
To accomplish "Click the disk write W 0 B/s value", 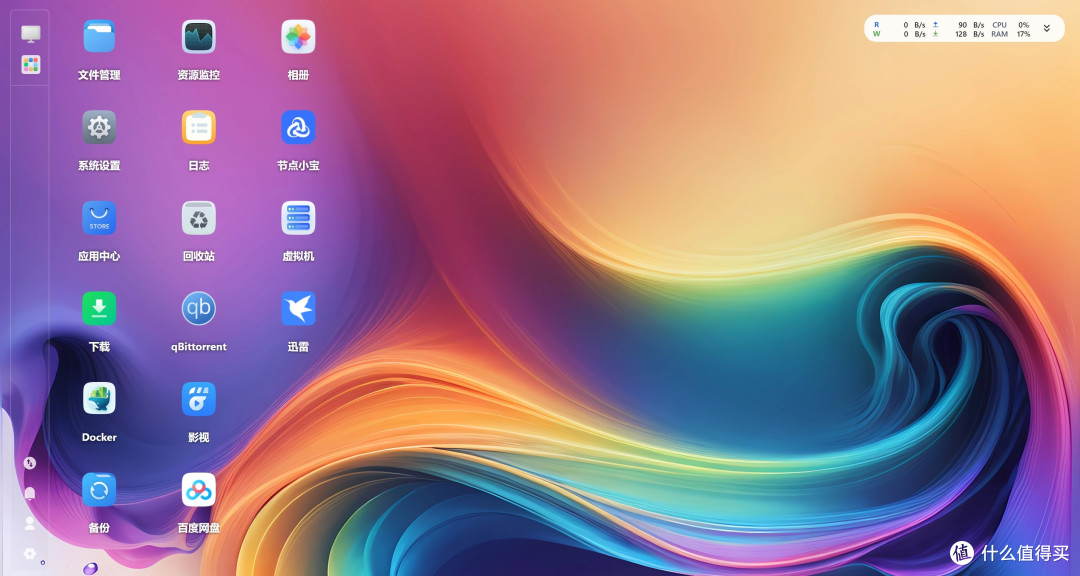I will pos(900,34).
